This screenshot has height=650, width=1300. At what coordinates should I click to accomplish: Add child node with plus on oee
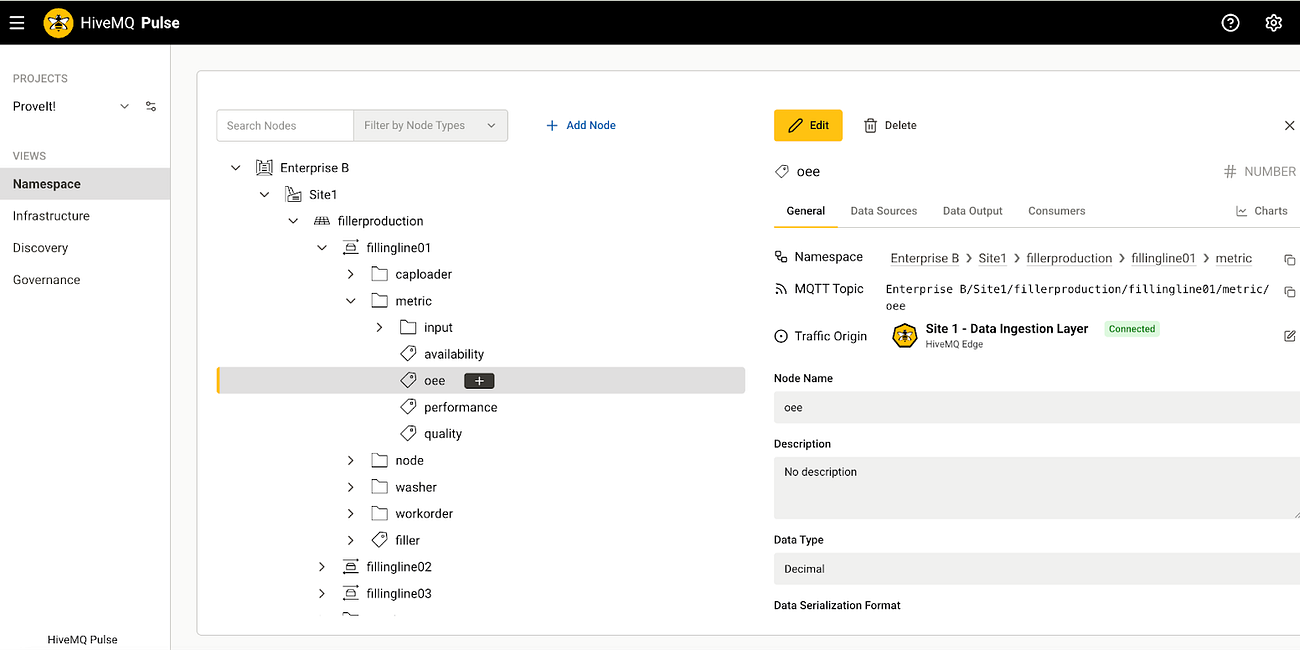tap(479, 381)
